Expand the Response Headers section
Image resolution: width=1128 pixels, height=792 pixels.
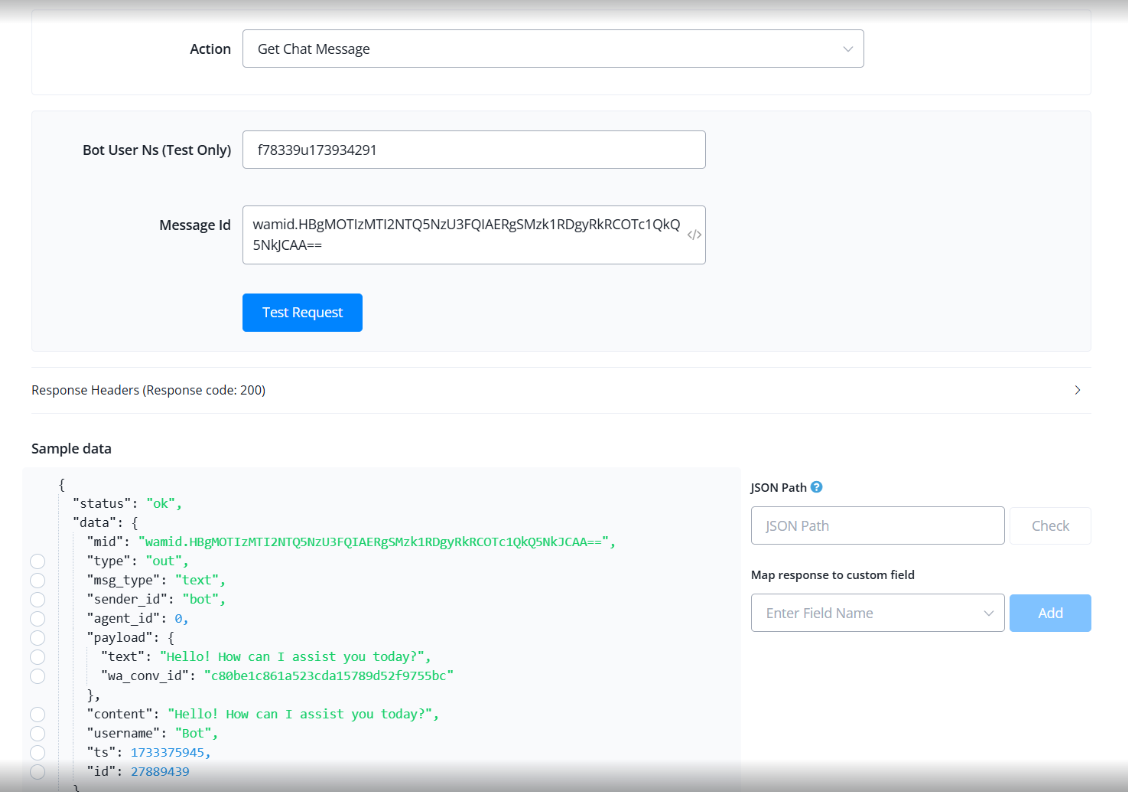[x=1077, y=390]
